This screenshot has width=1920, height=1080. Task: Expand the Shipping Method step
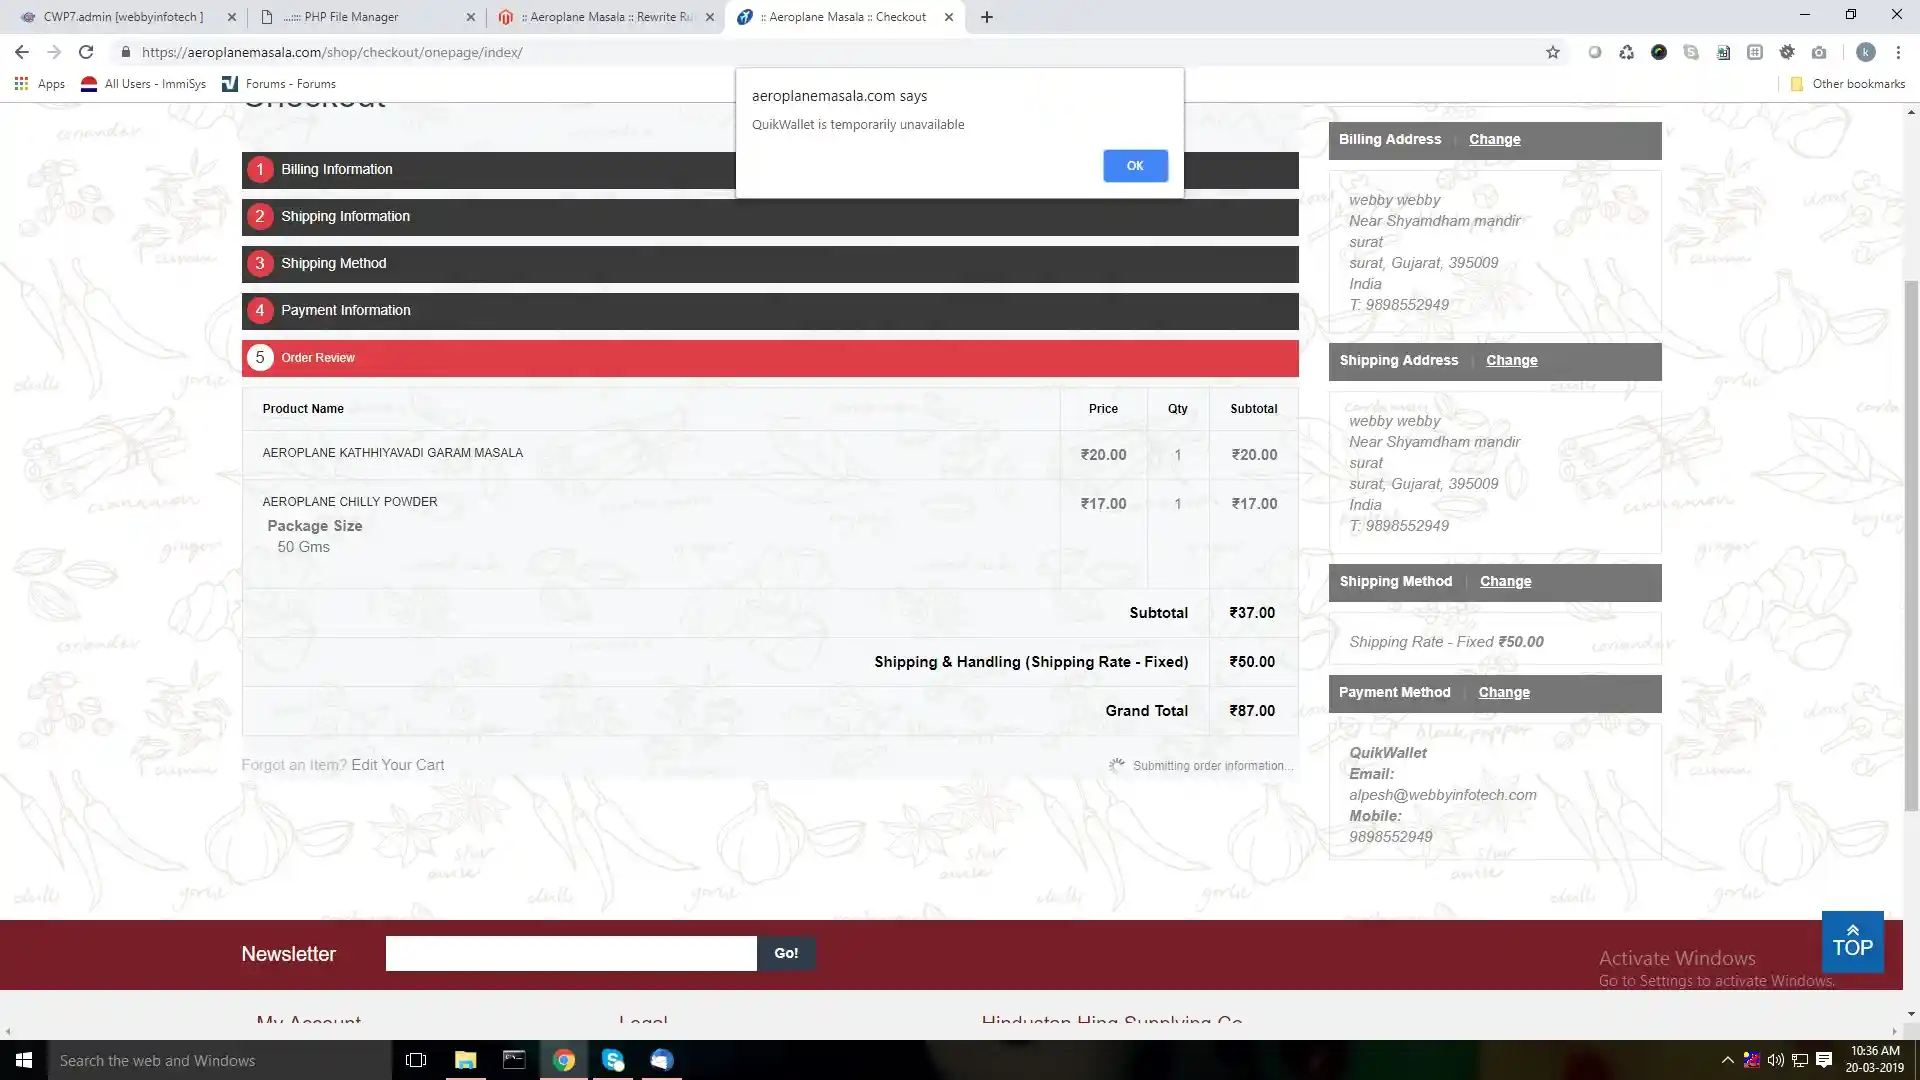click(333, 263)
